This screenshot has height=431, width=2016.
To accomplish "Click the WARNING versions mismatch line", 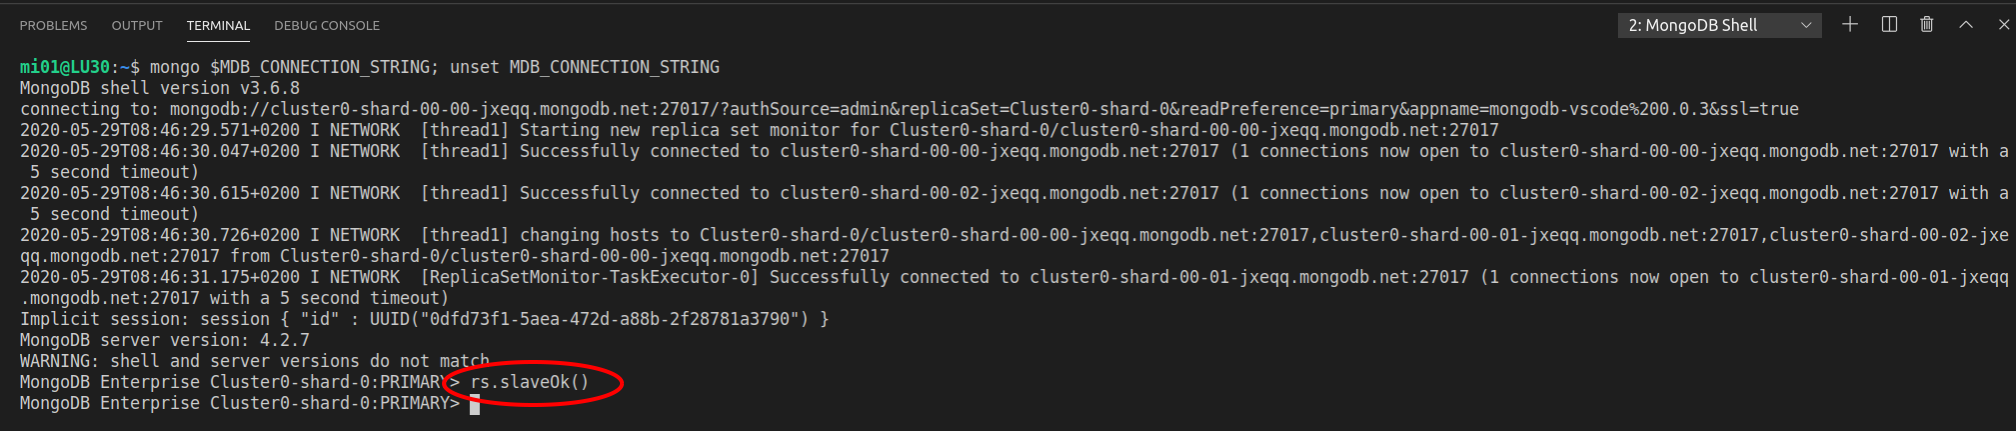I will pyautogui.click(x=255, y=361).
